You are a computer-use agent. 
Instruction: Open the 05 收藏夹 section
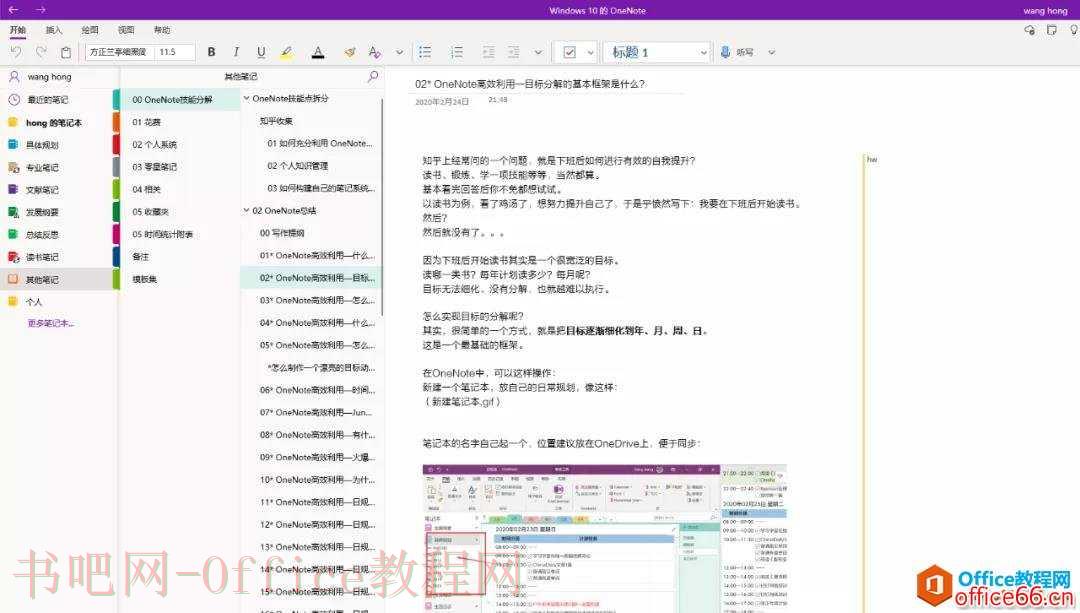[x=179, y=211]
